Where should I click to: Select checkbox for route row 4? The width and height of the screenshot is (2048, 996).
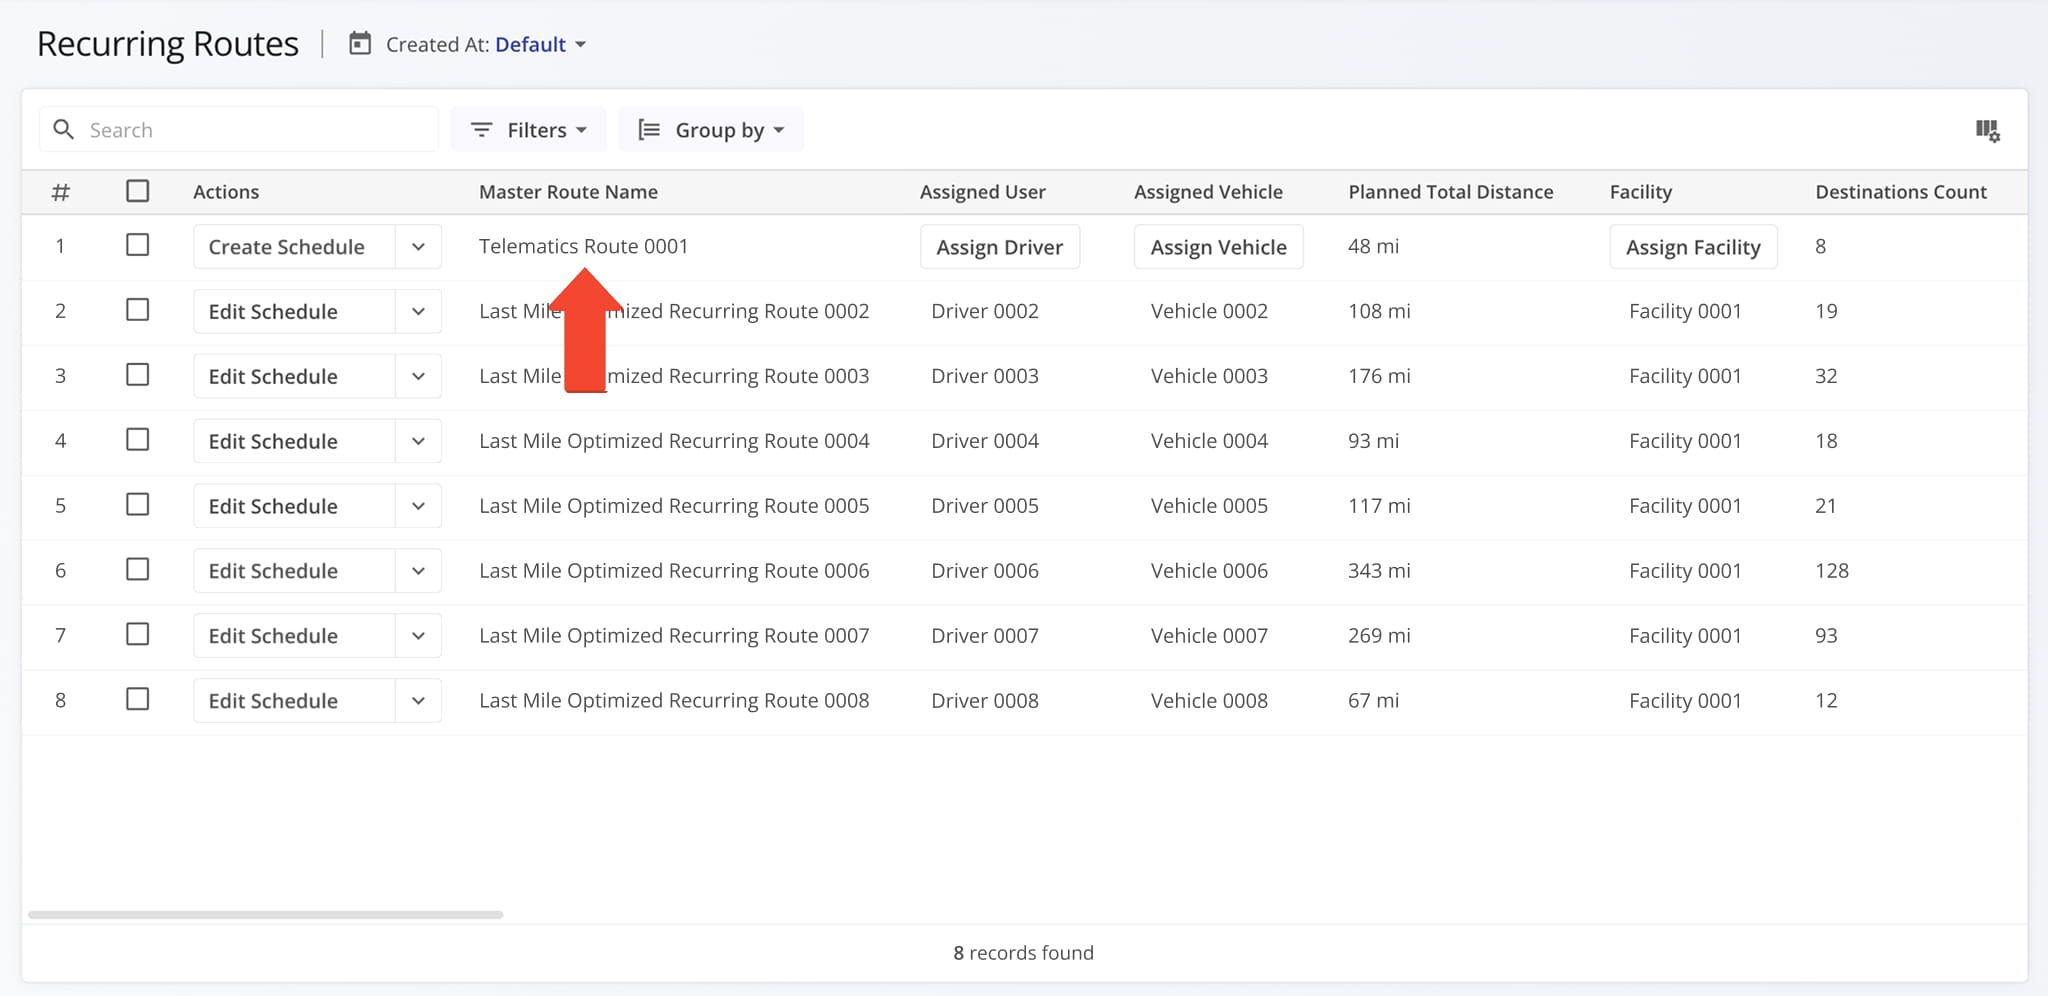(138, 440)
